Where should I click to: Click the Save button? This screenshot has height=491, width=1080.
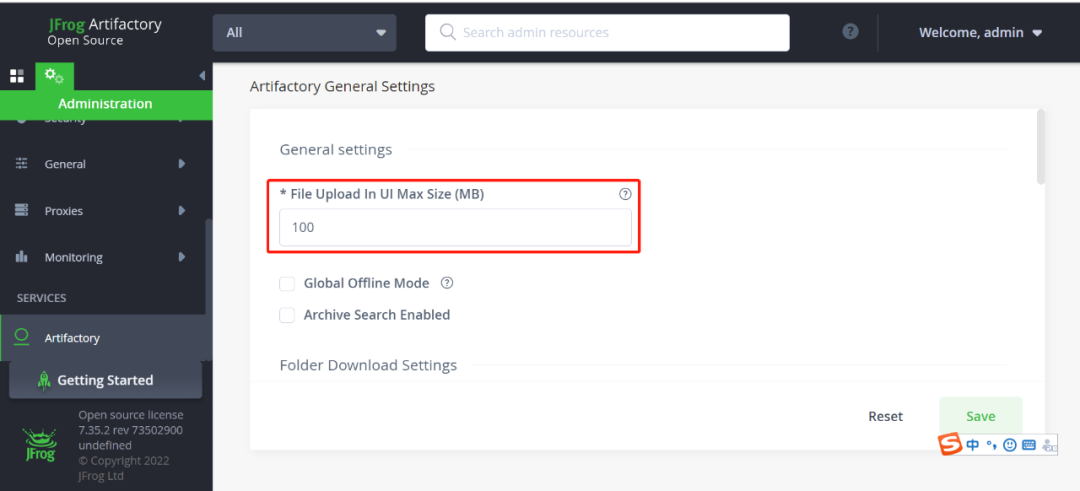point(980,416)
